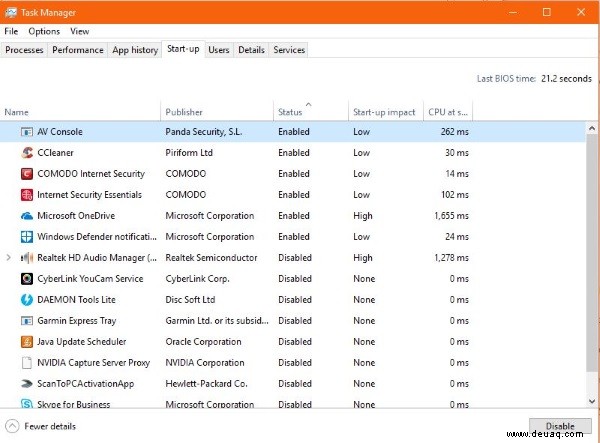This screenshot has width=600, height=443.
Task: Click the 262 ms CPU value
Action: [455, 132]
